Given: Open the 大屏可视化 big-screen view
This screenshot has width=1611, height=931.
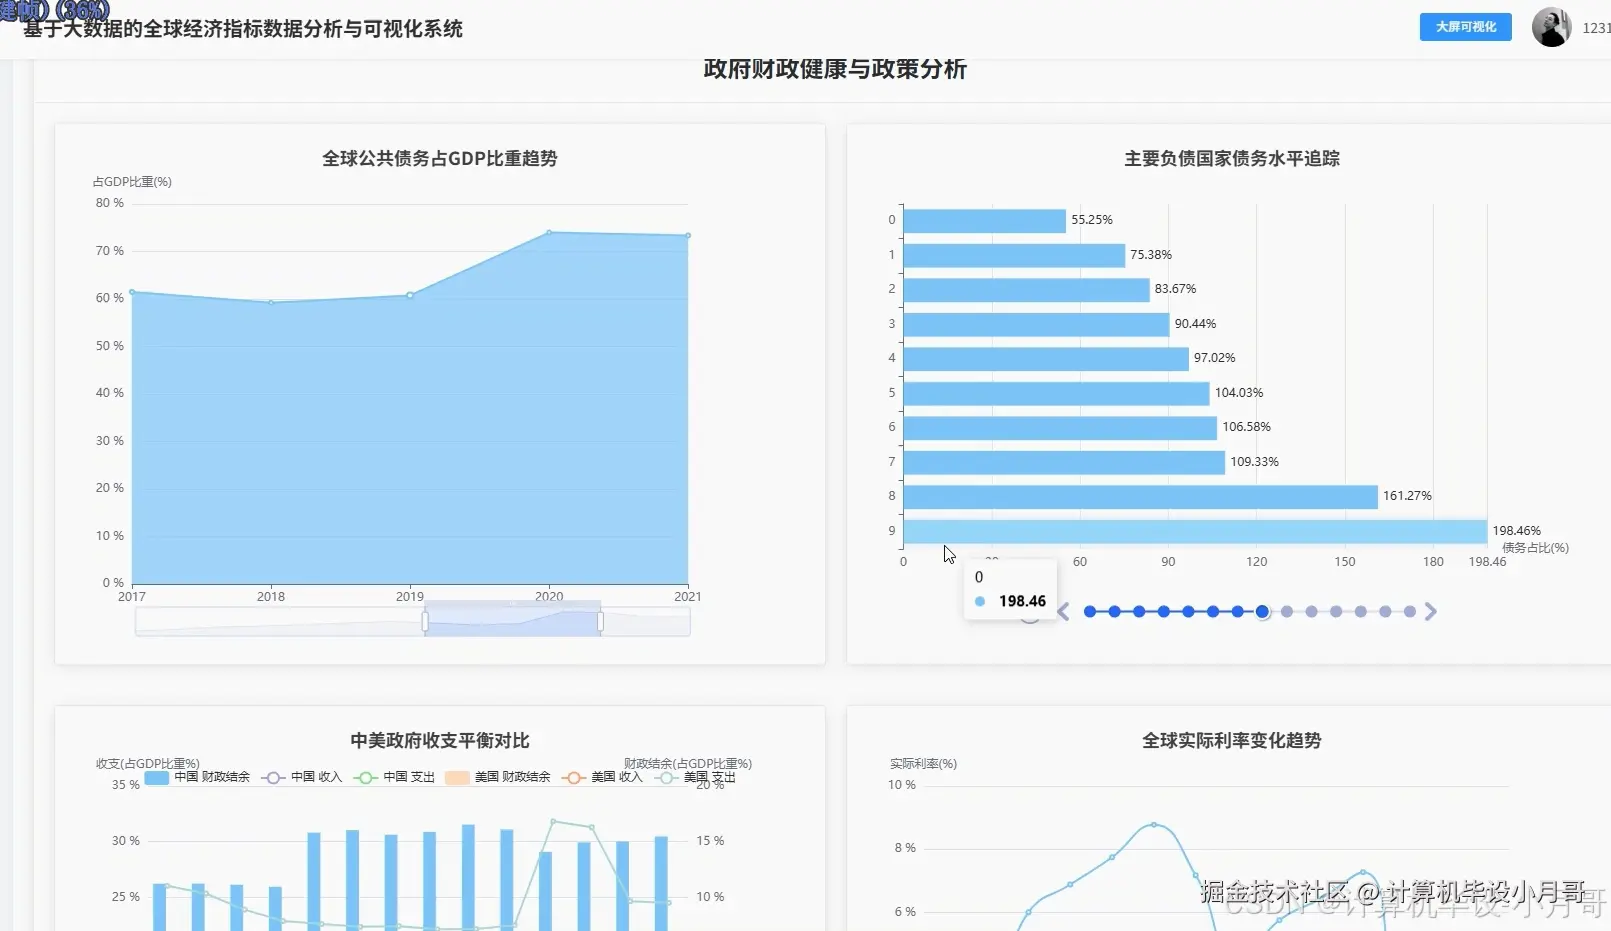Looking at the screenshot, I should (1466, 27).
